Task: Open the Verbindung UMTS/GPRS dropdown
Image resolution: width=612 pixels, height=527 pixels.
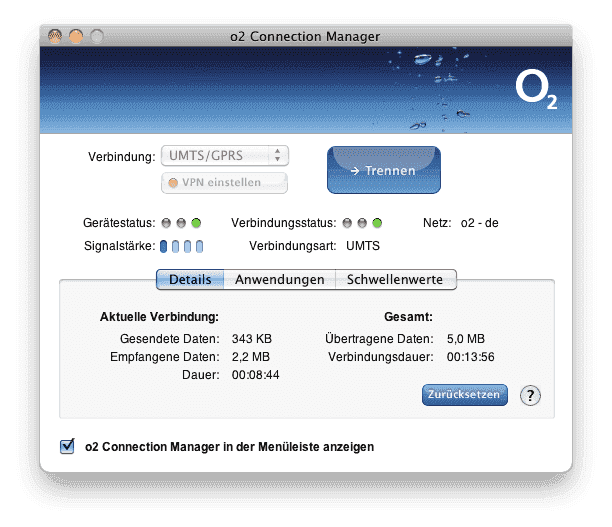Action: (x=225, y=155)
